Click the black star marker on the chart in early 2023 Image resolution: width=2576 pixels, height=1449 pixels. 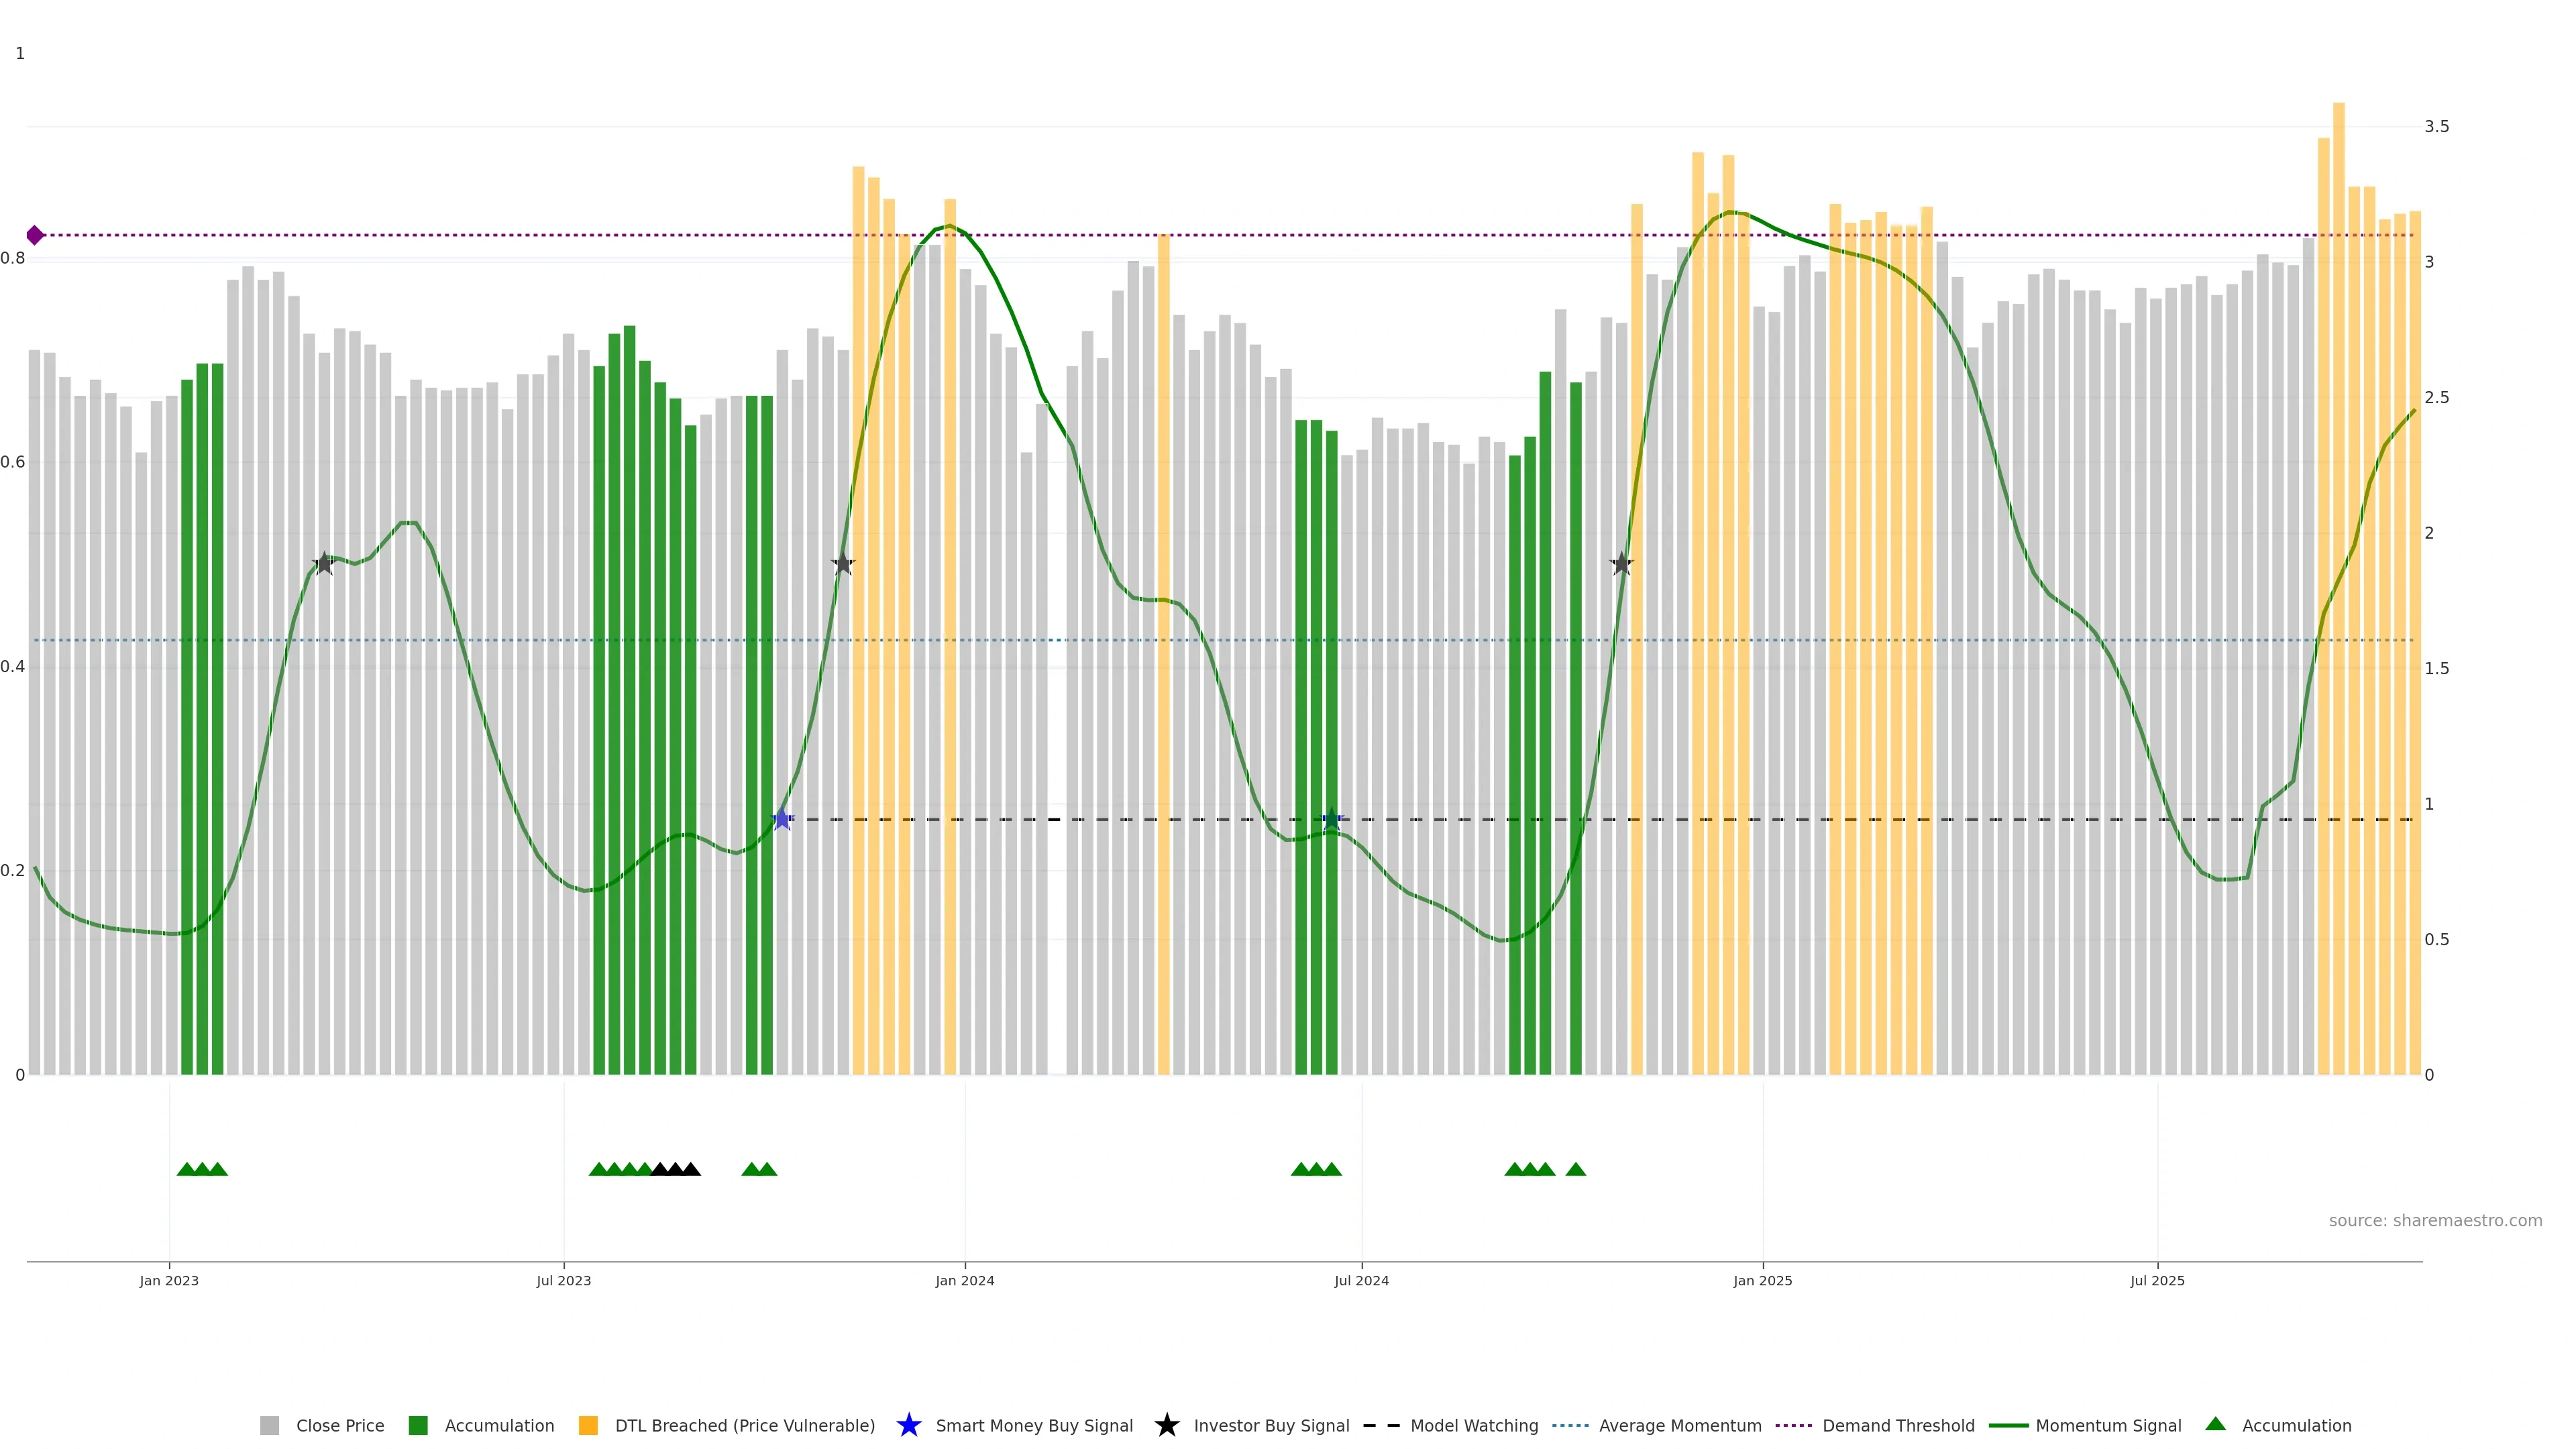coord(323,564)
